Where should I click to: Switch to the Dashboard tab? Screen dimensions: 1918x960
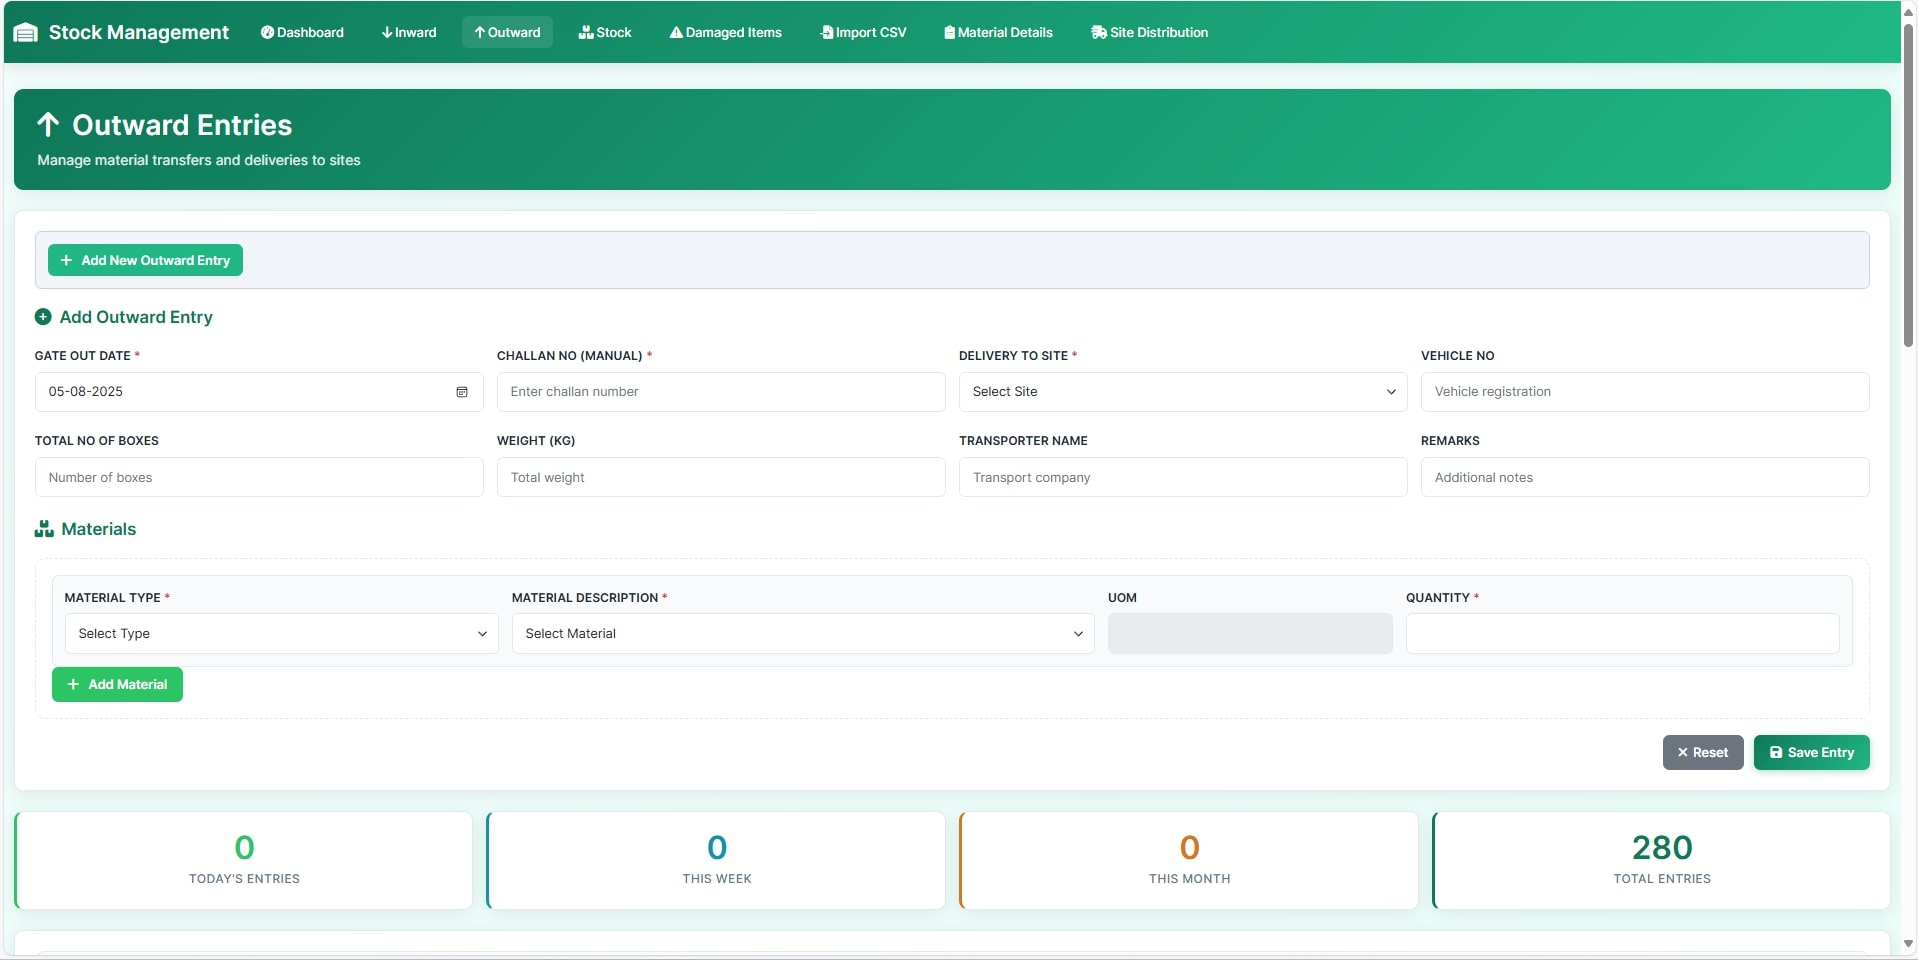302,32
